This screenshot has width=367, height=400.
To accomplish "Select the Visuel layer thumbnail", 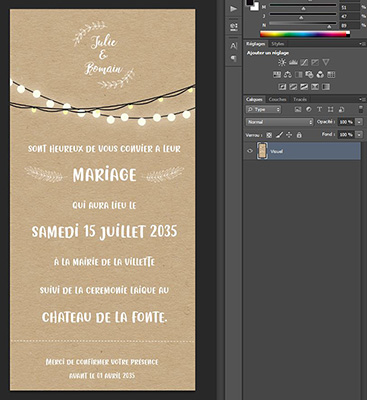I will 262,151.
